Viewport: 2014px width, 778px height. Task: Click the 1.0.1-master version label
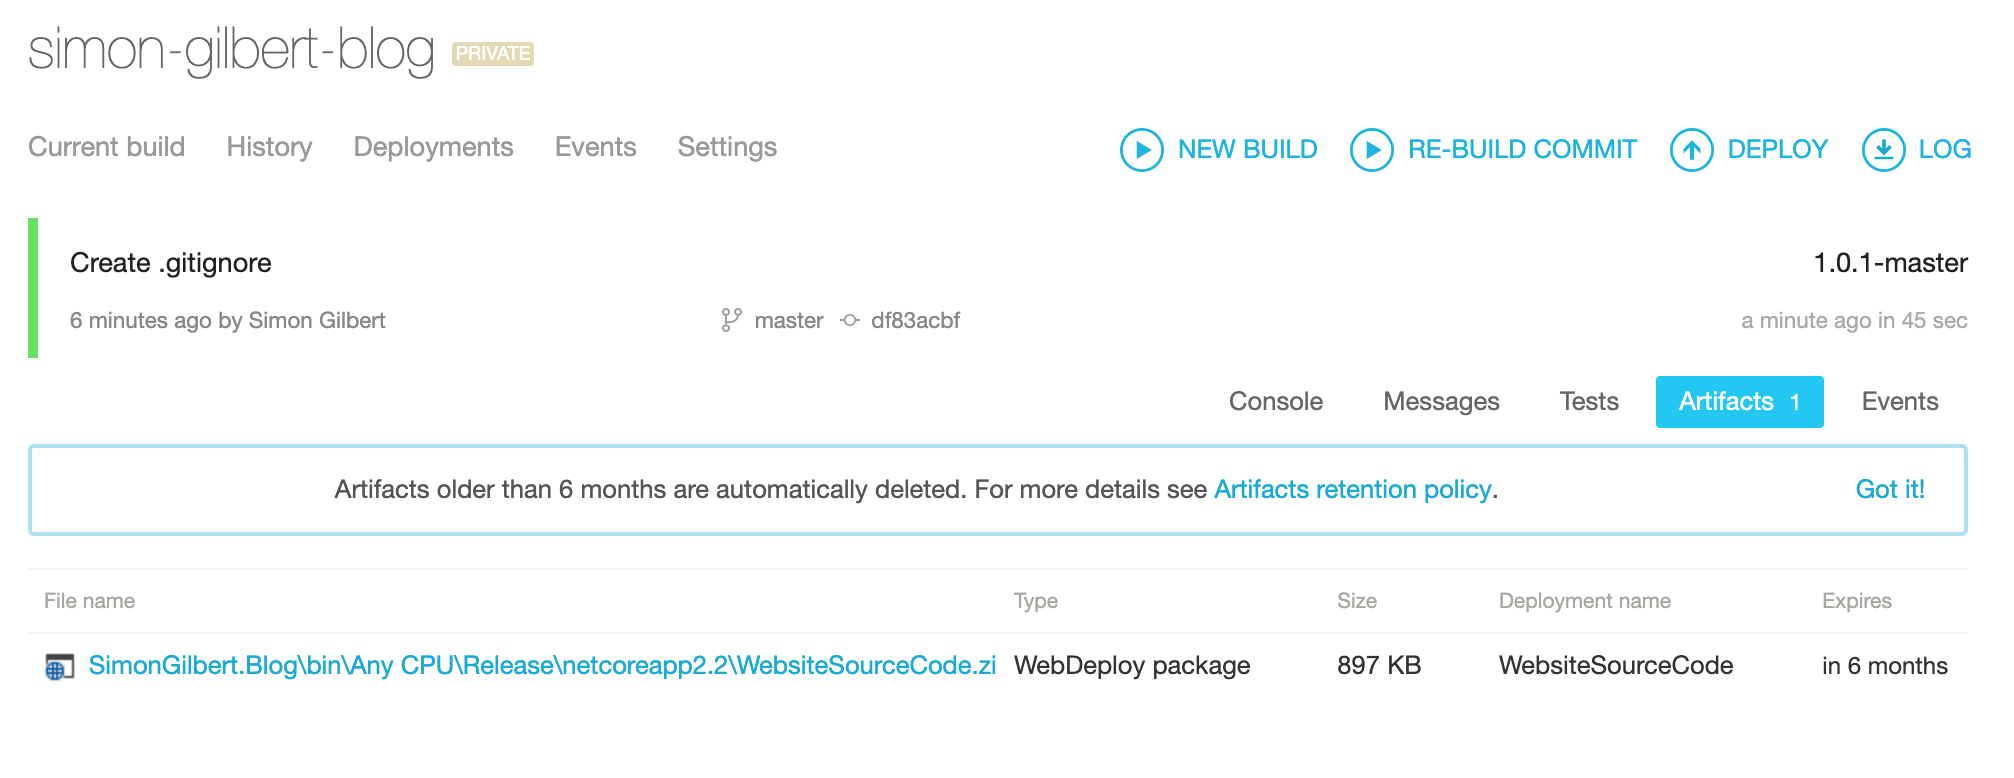coord(1890,263)
